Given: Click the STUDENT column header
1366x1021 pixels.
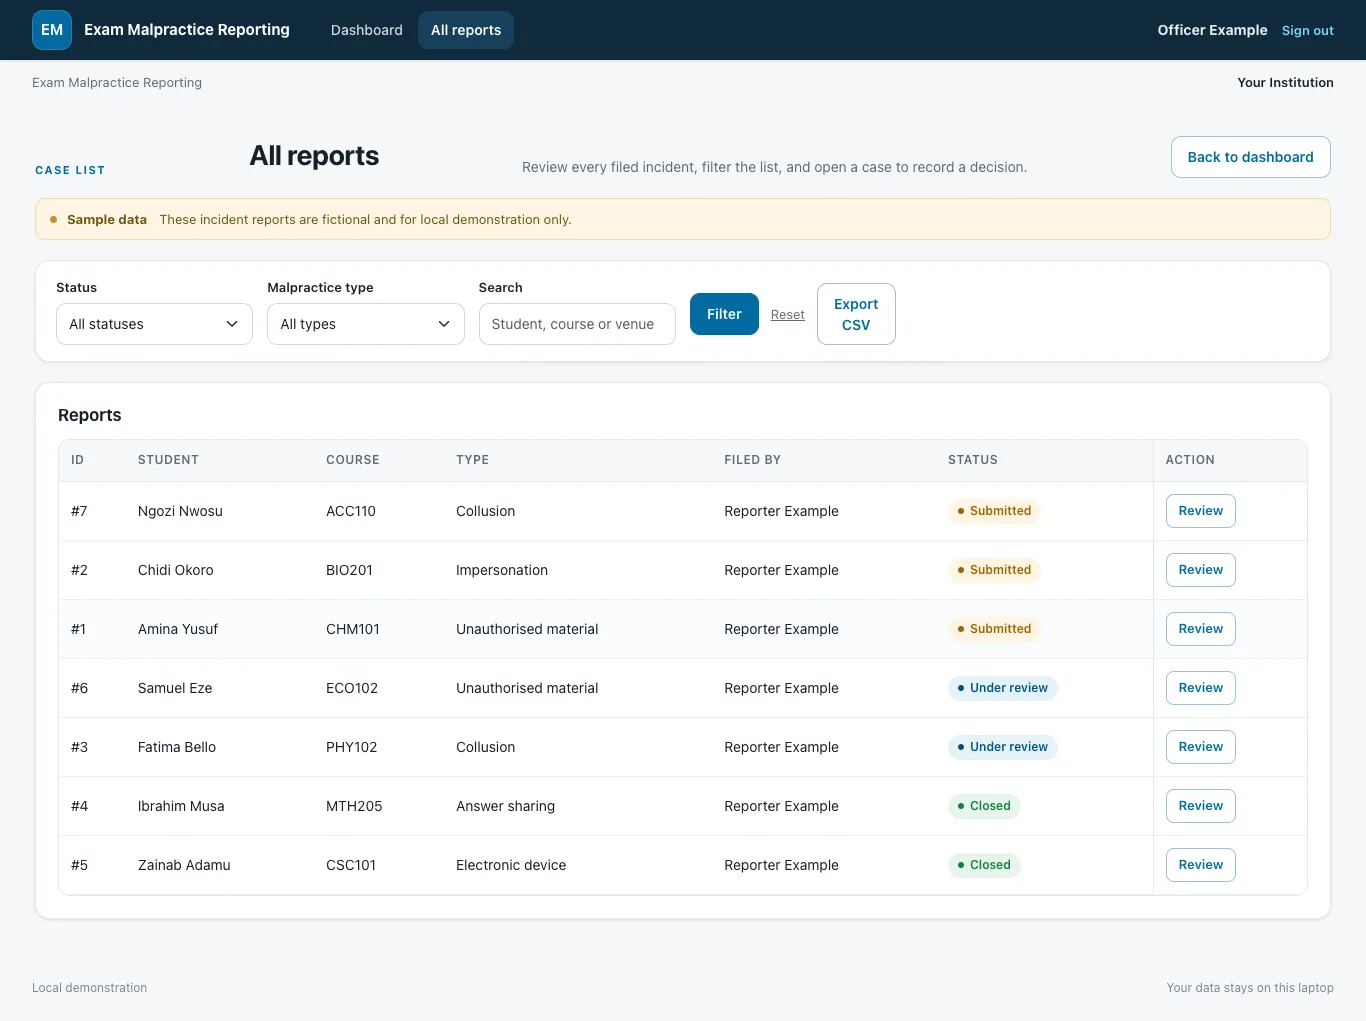Looking at the screenshot, I should click(x=168, y=460).
